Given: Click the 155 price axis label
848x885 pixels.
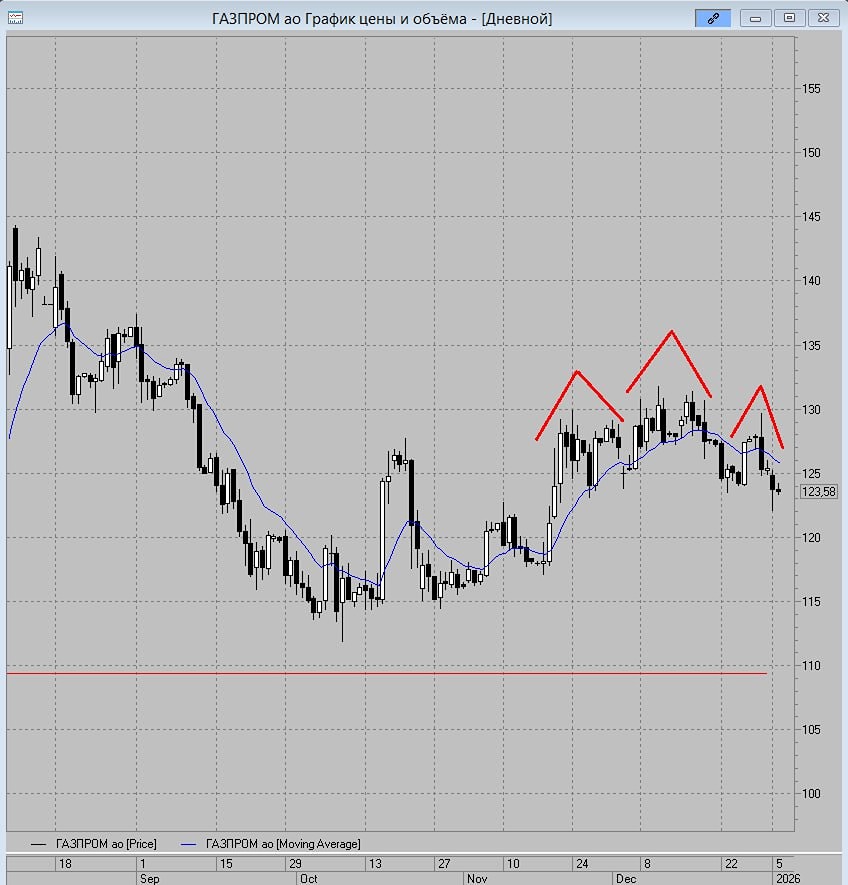Looking at the screenshot, I should coord(811,89).
